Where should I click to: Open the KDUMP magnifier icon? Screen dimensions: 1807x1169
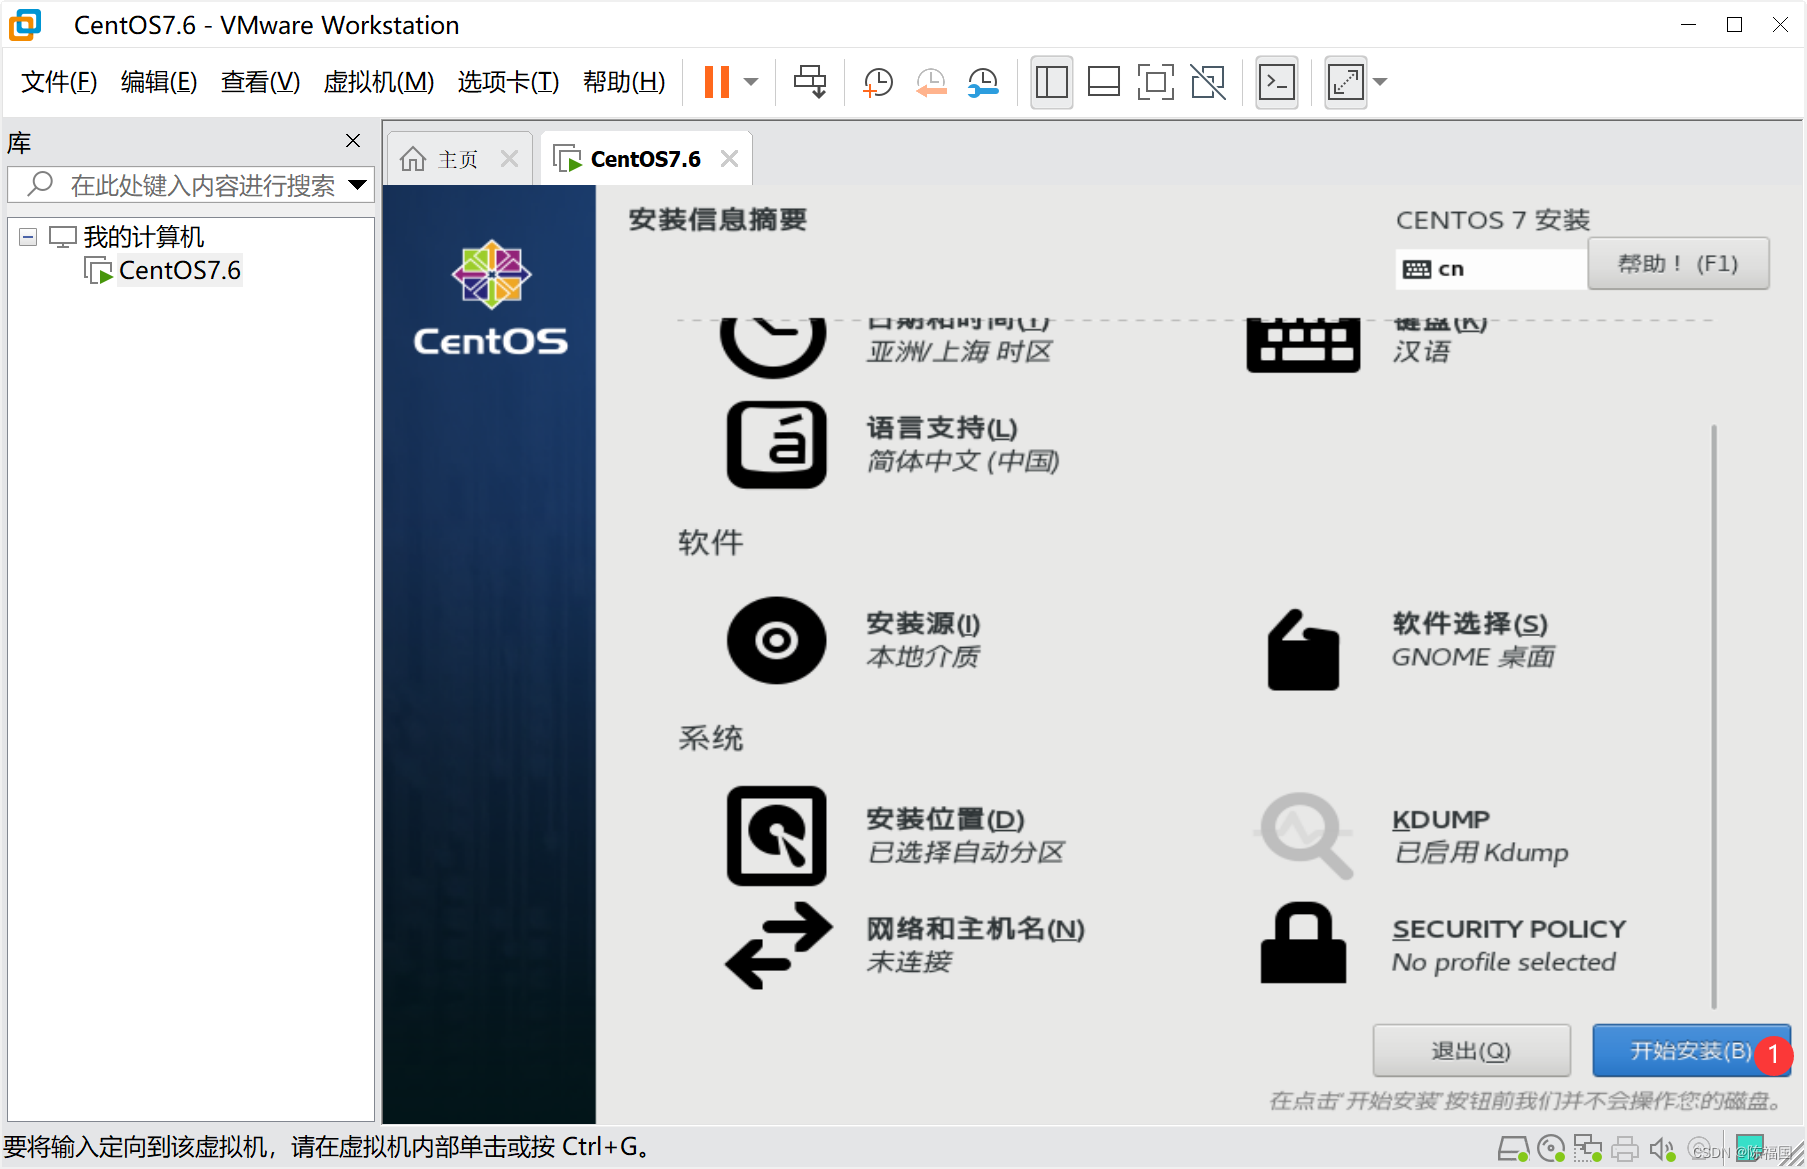pos(1305,836)
